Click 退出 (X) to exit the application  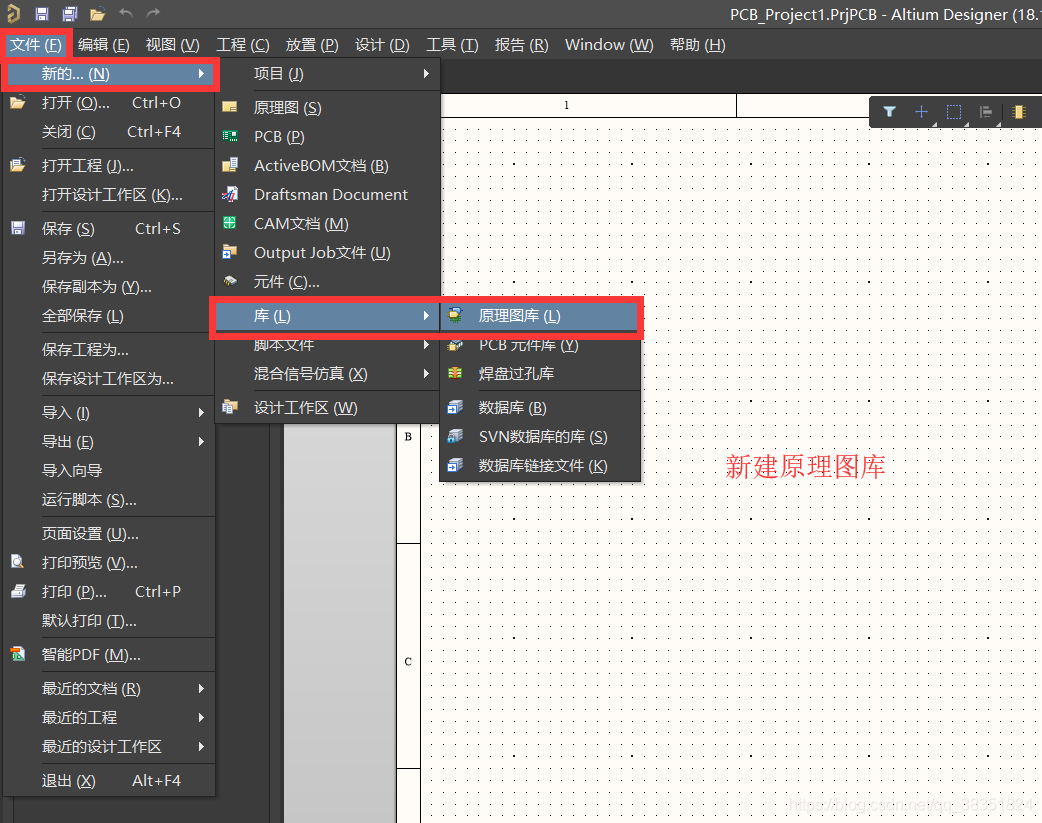point(69,781)
